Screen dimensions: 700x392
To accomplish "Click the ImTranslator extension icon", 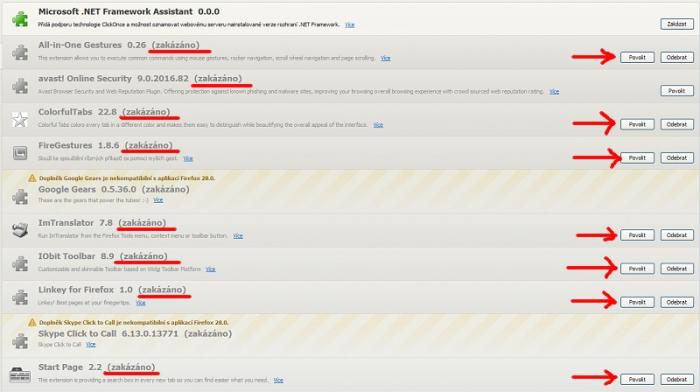I will (x=20, y=230).
